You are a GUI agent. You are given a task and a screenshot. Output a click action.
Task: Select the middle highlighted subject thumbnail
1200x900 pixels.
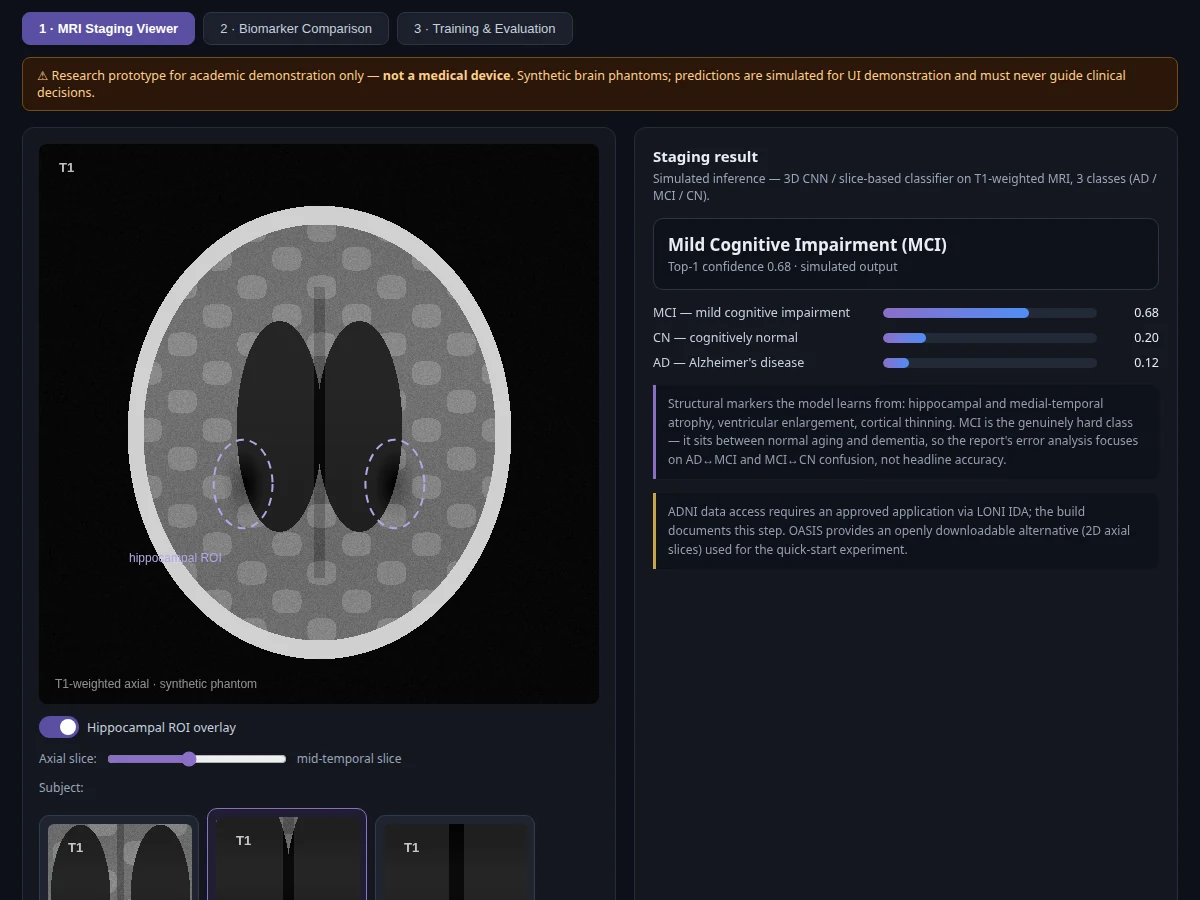pos(287,854)
